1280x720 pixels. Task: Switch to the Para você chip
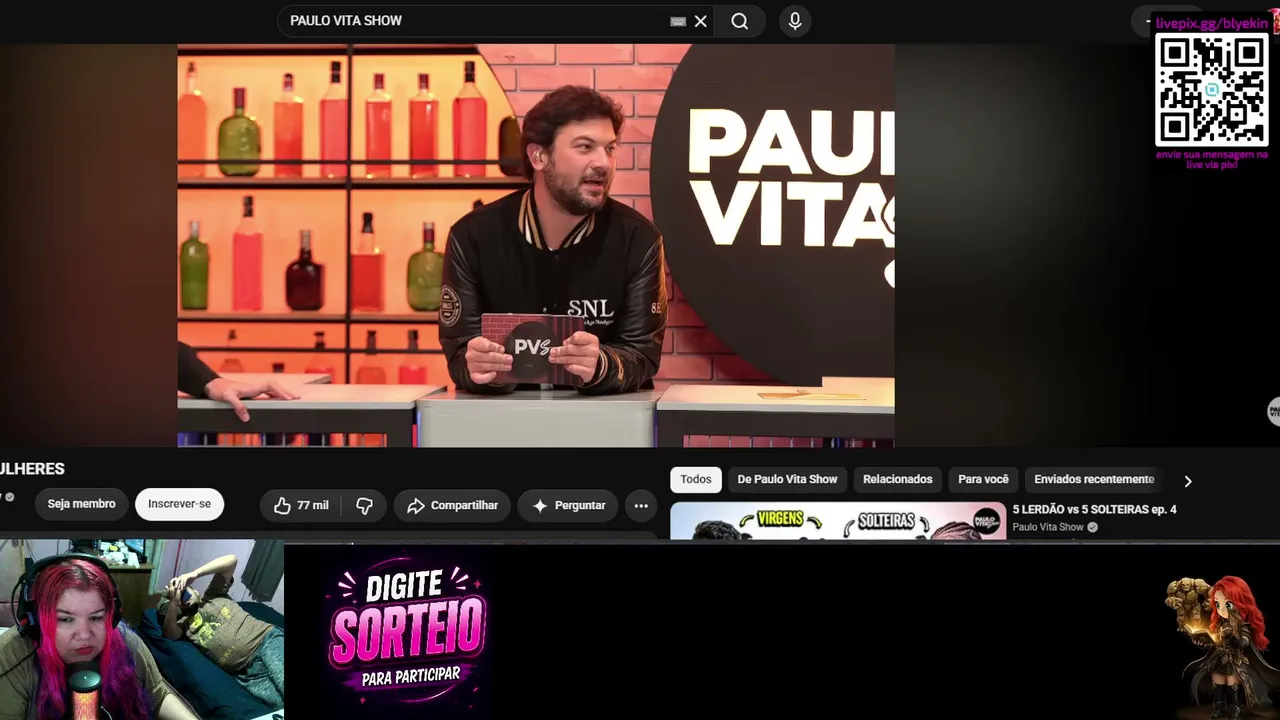[x=983, y=479]
